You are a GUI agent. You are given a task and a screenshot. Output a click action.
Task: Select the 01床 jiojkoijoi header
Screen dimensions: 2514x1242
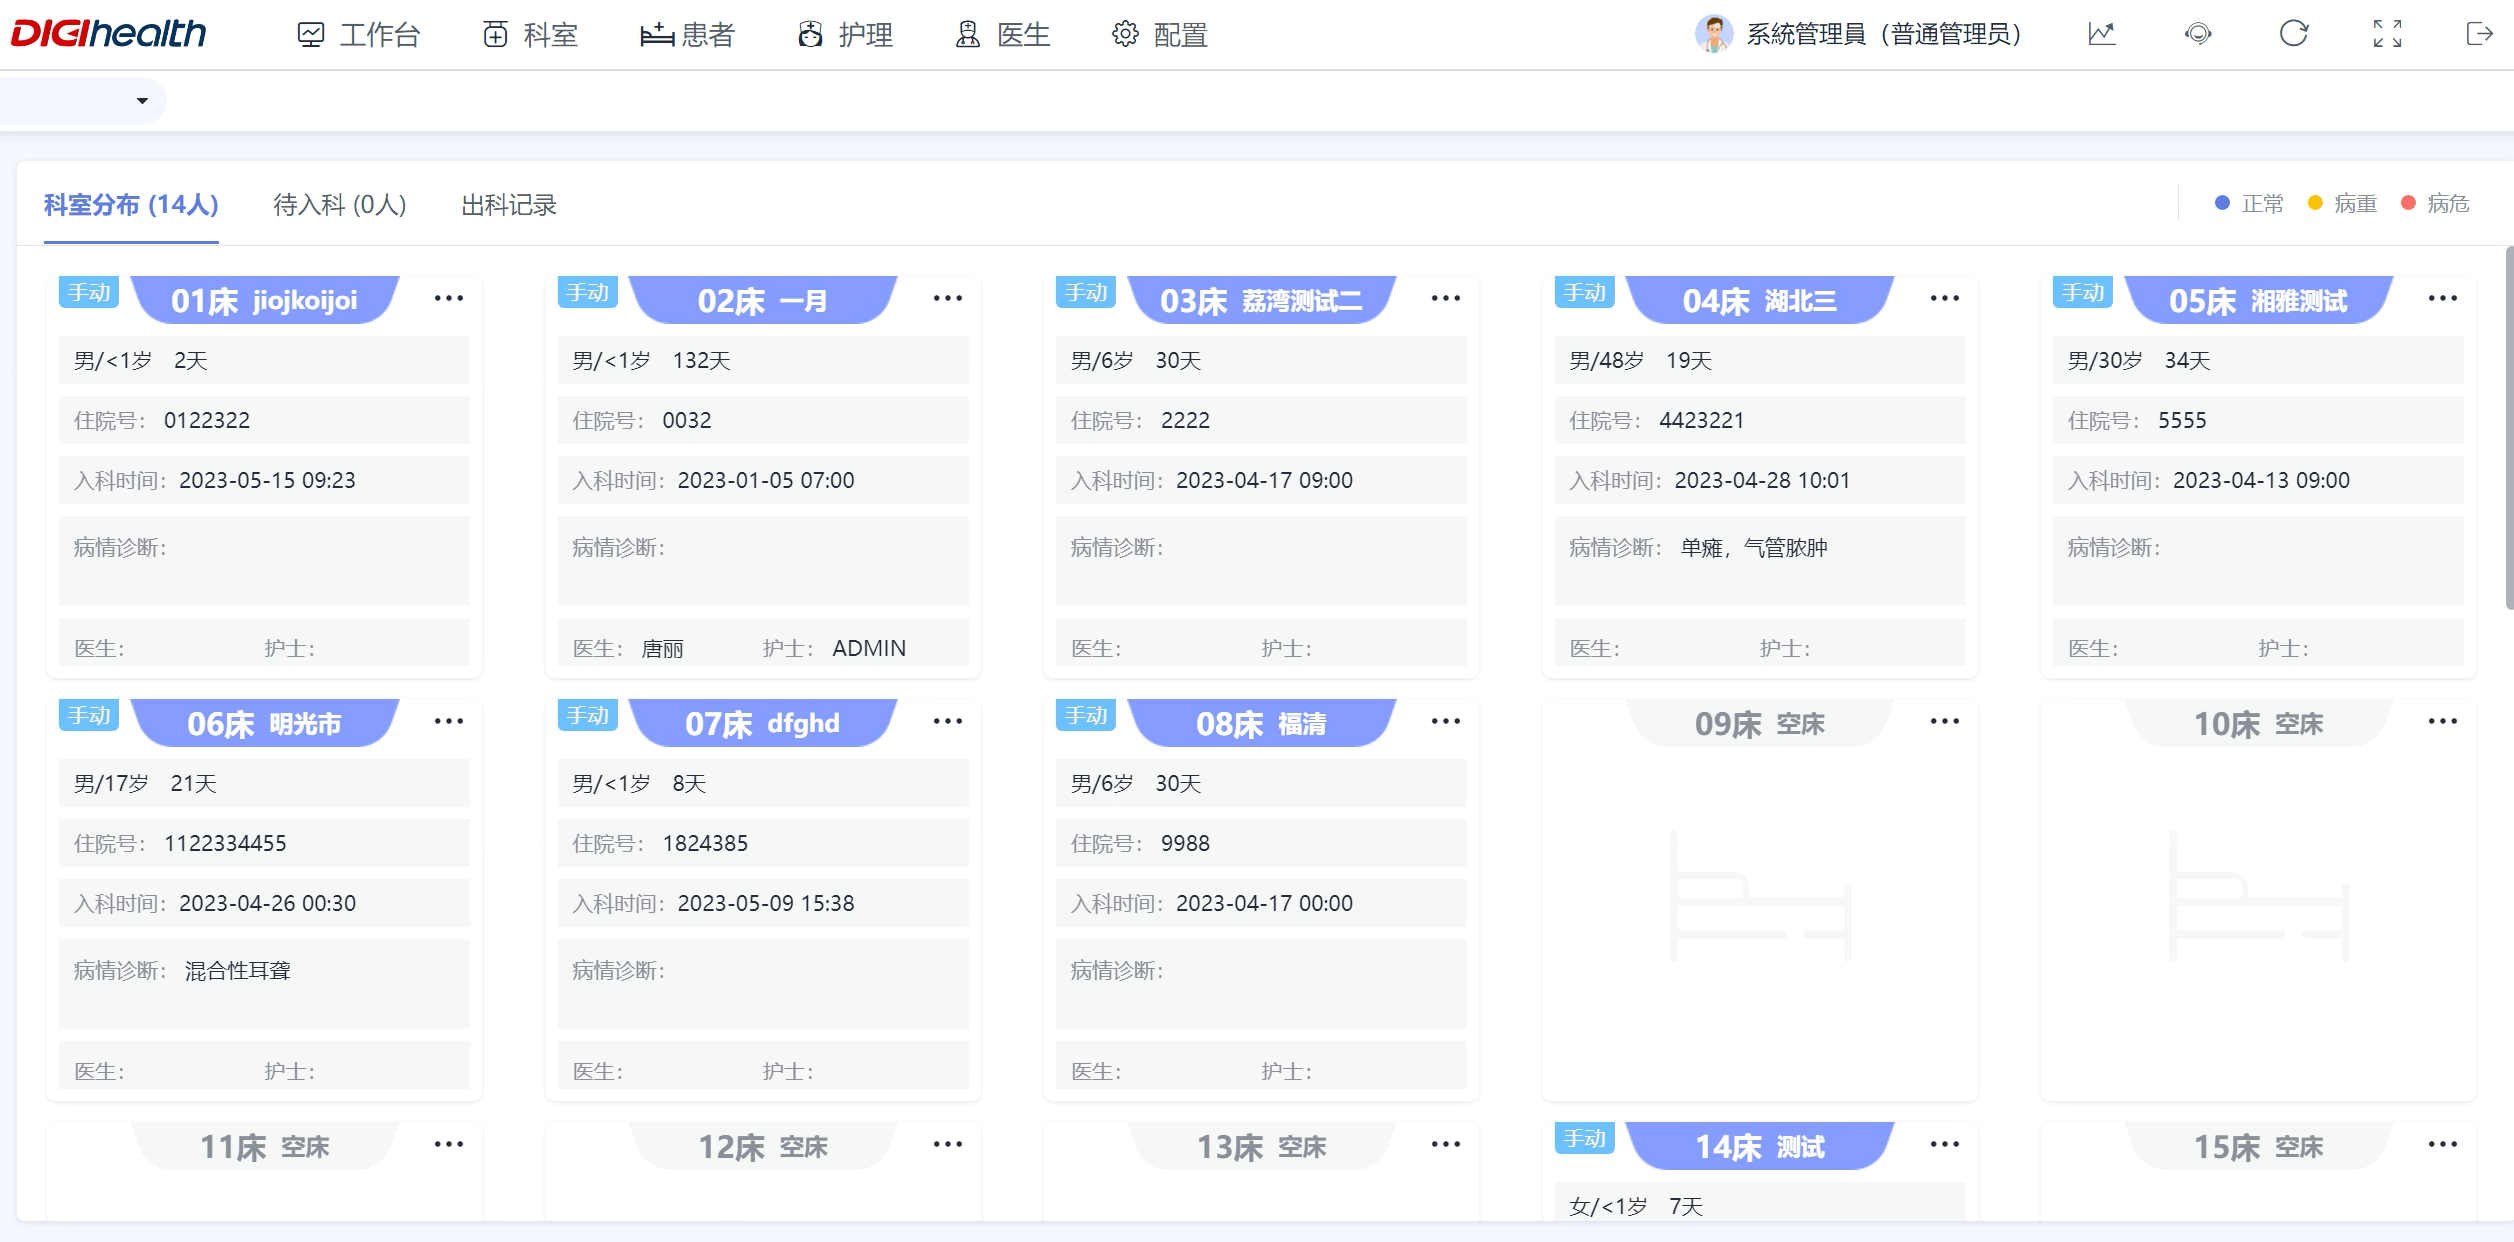265,300
